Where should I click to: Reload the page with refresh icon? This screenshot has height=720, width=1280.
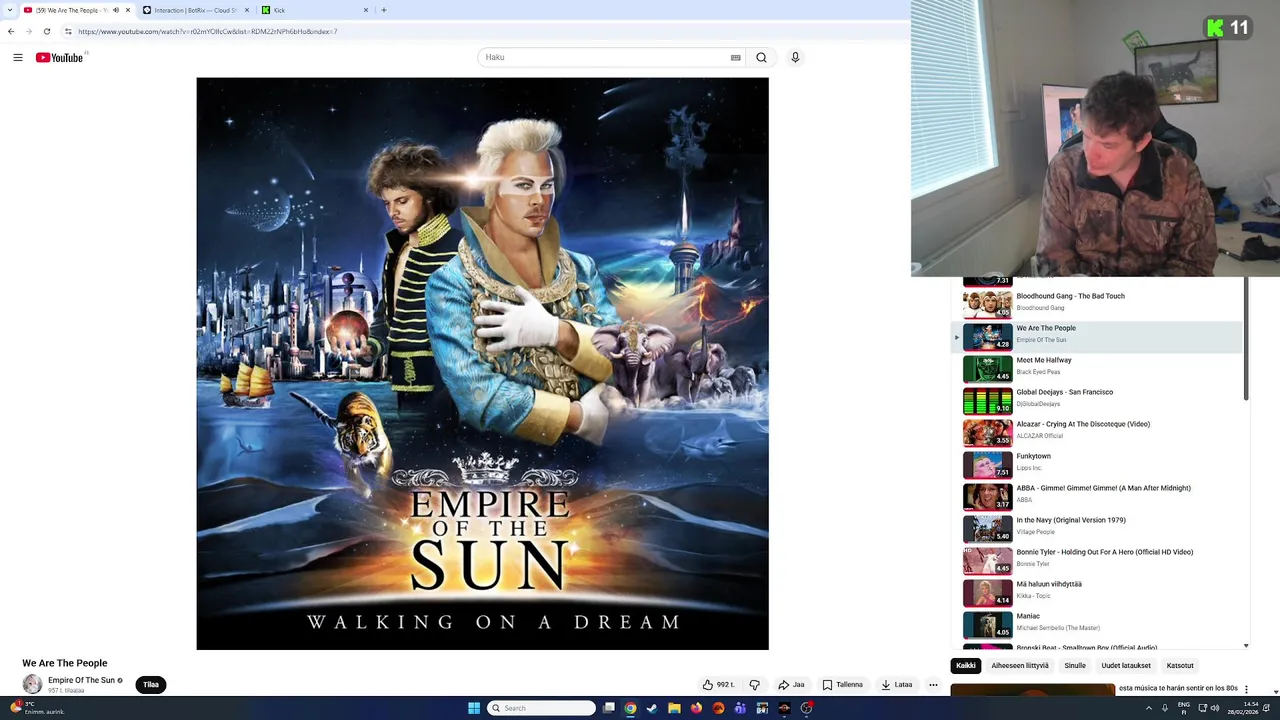(46, 31)
